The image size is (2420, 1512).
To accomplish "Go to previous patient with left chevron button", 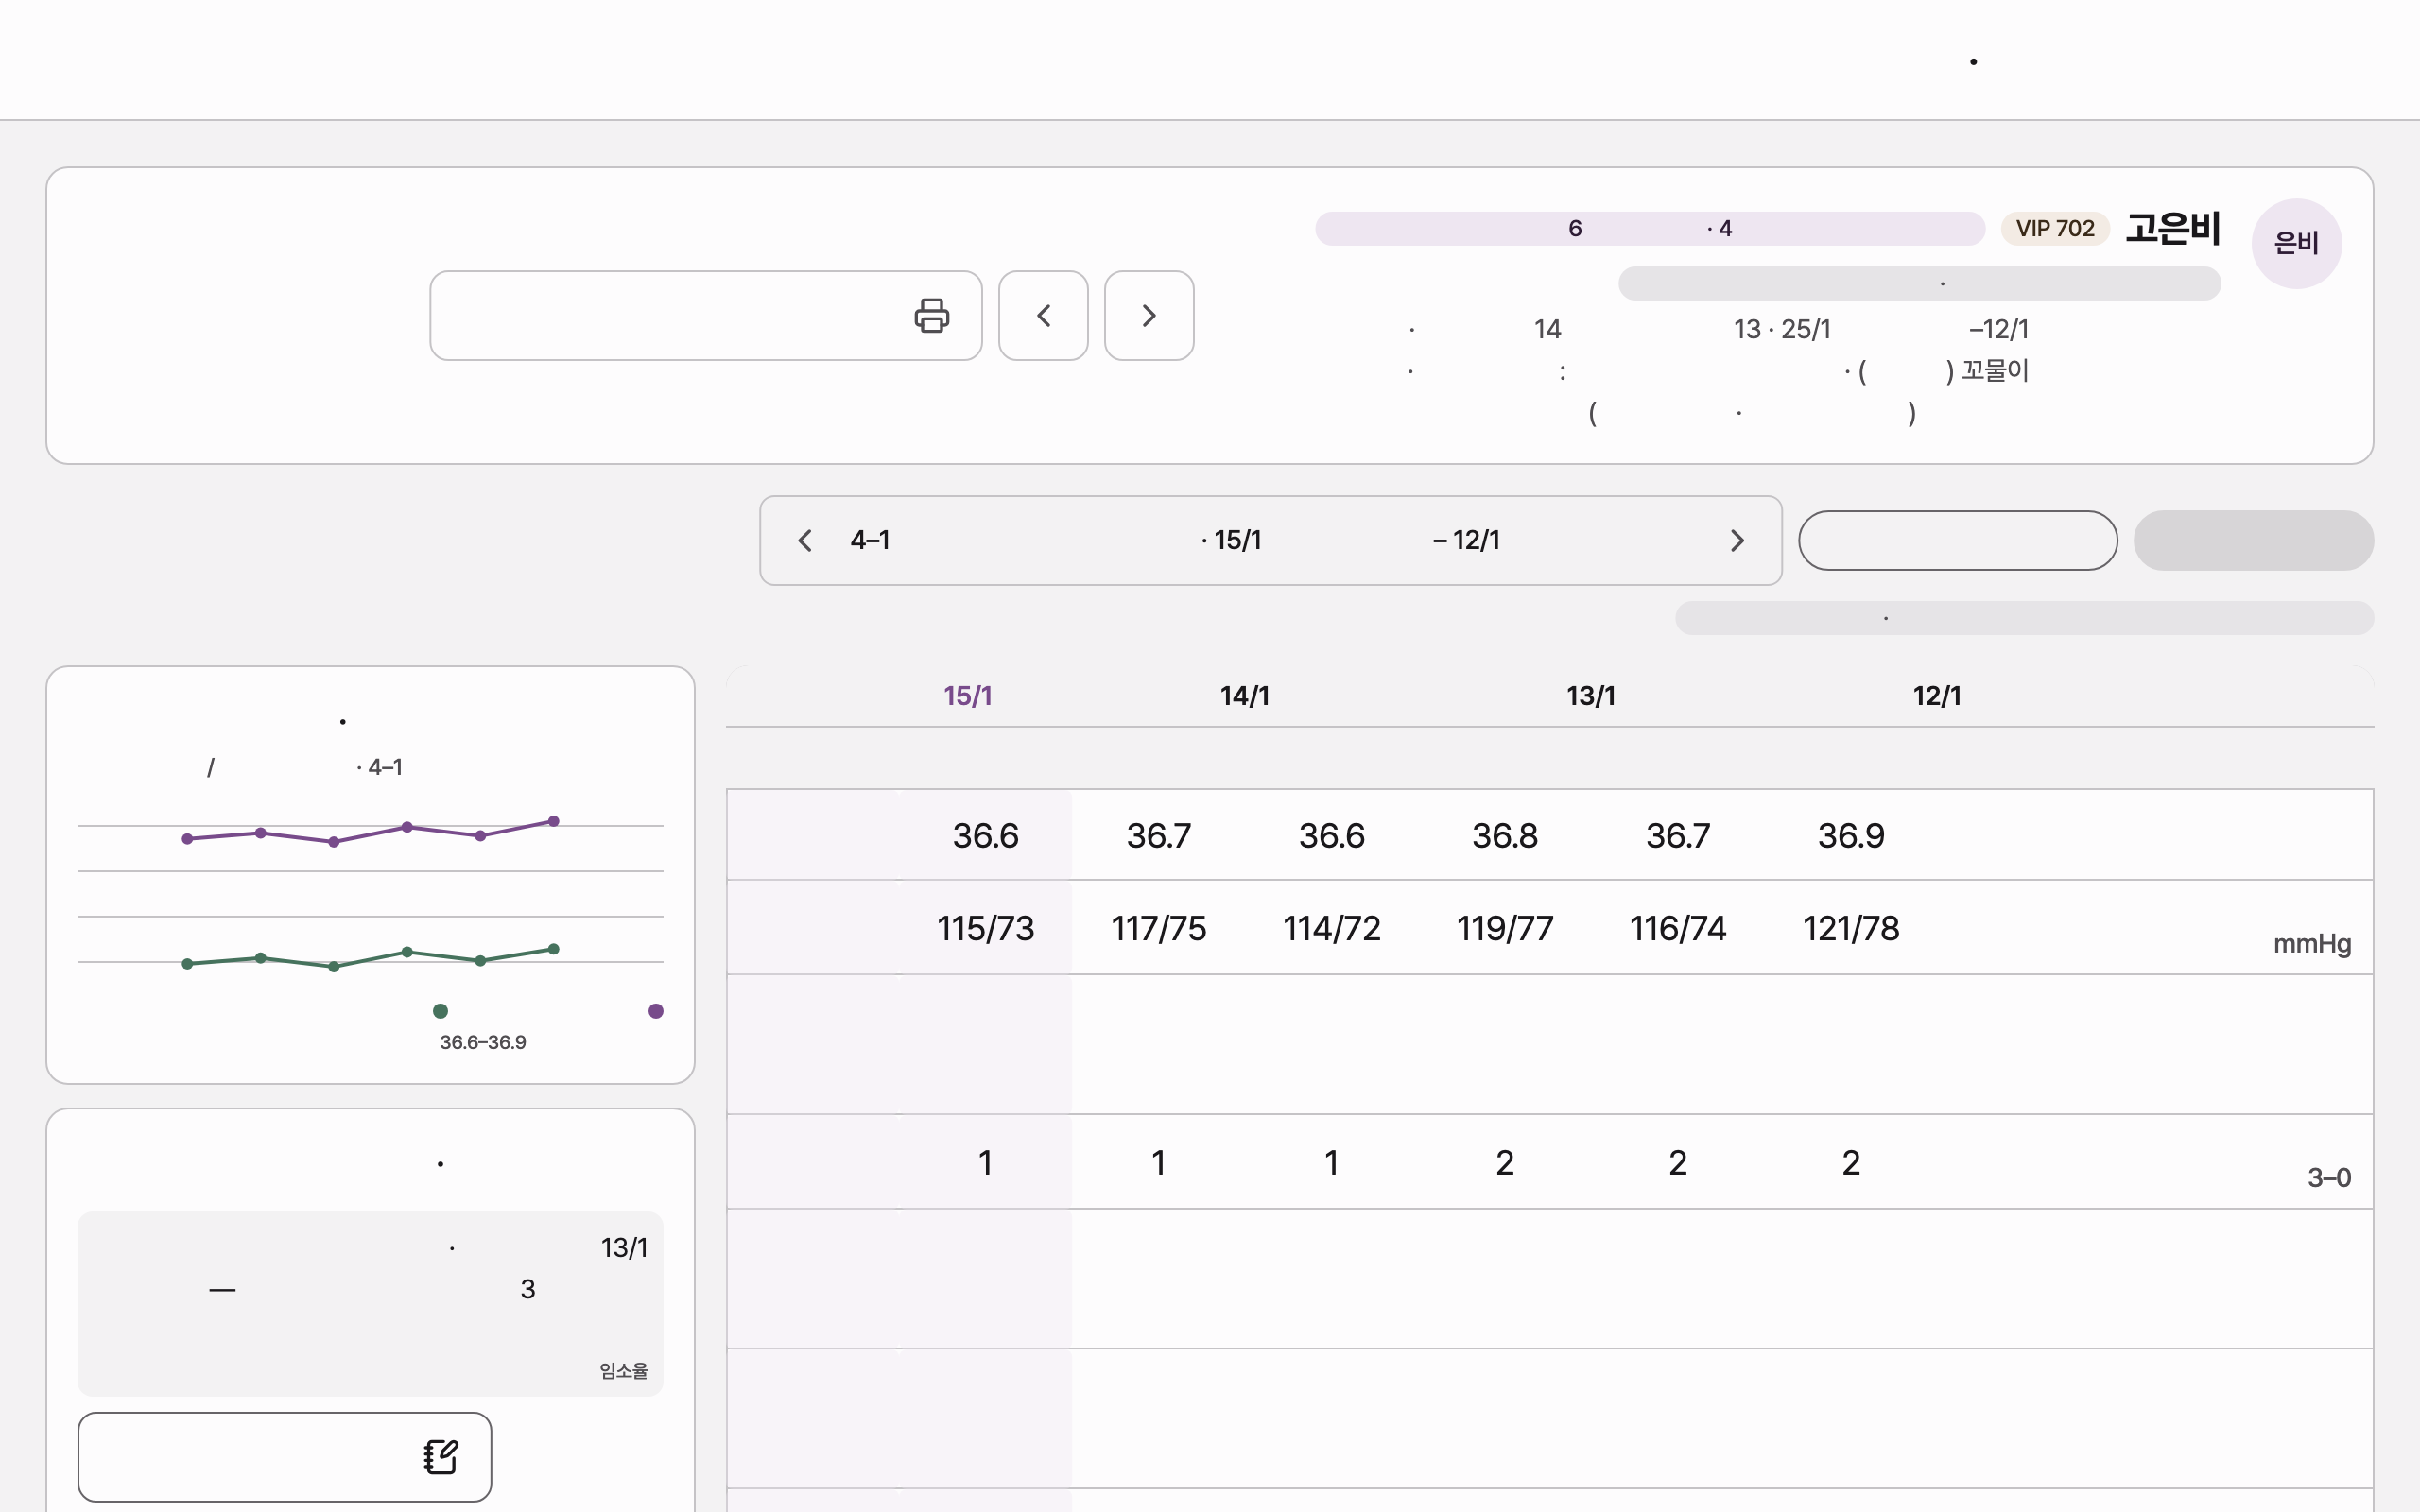I will 1043,315.
